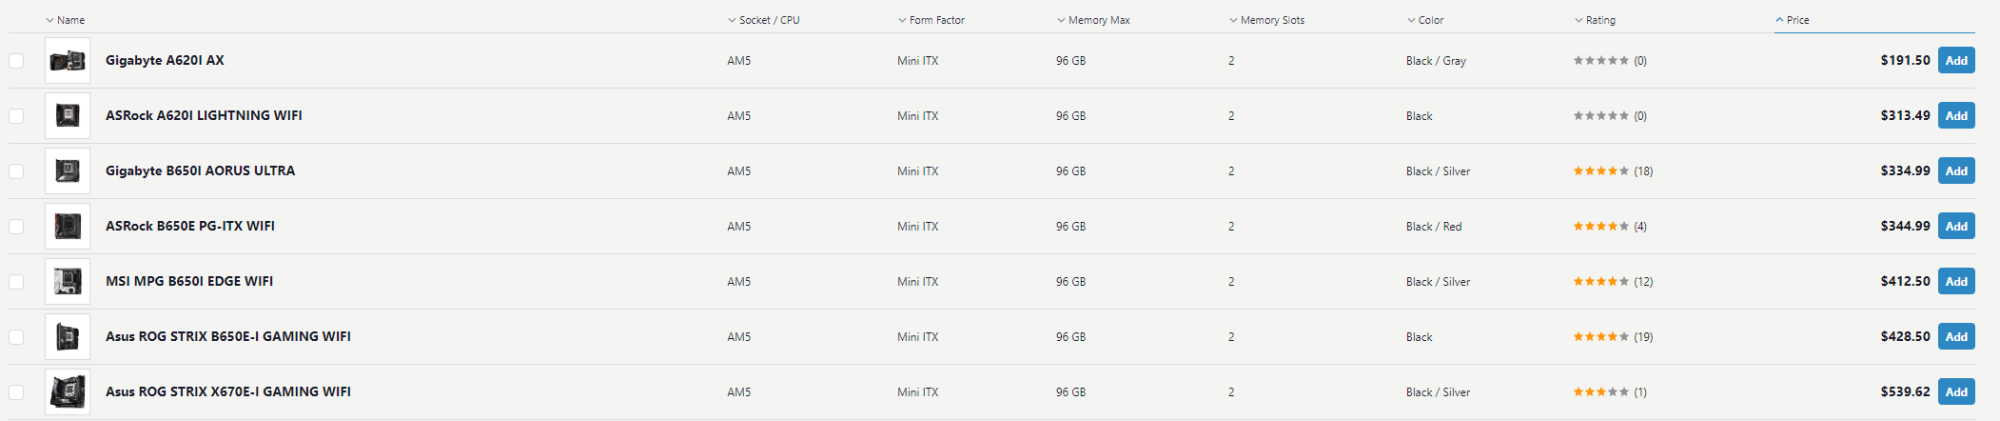Viewport: 2000px width, 421px height.
Task: Click star rating for Asus ROG STRIX B650E-I
Action: click(1600, 337)
